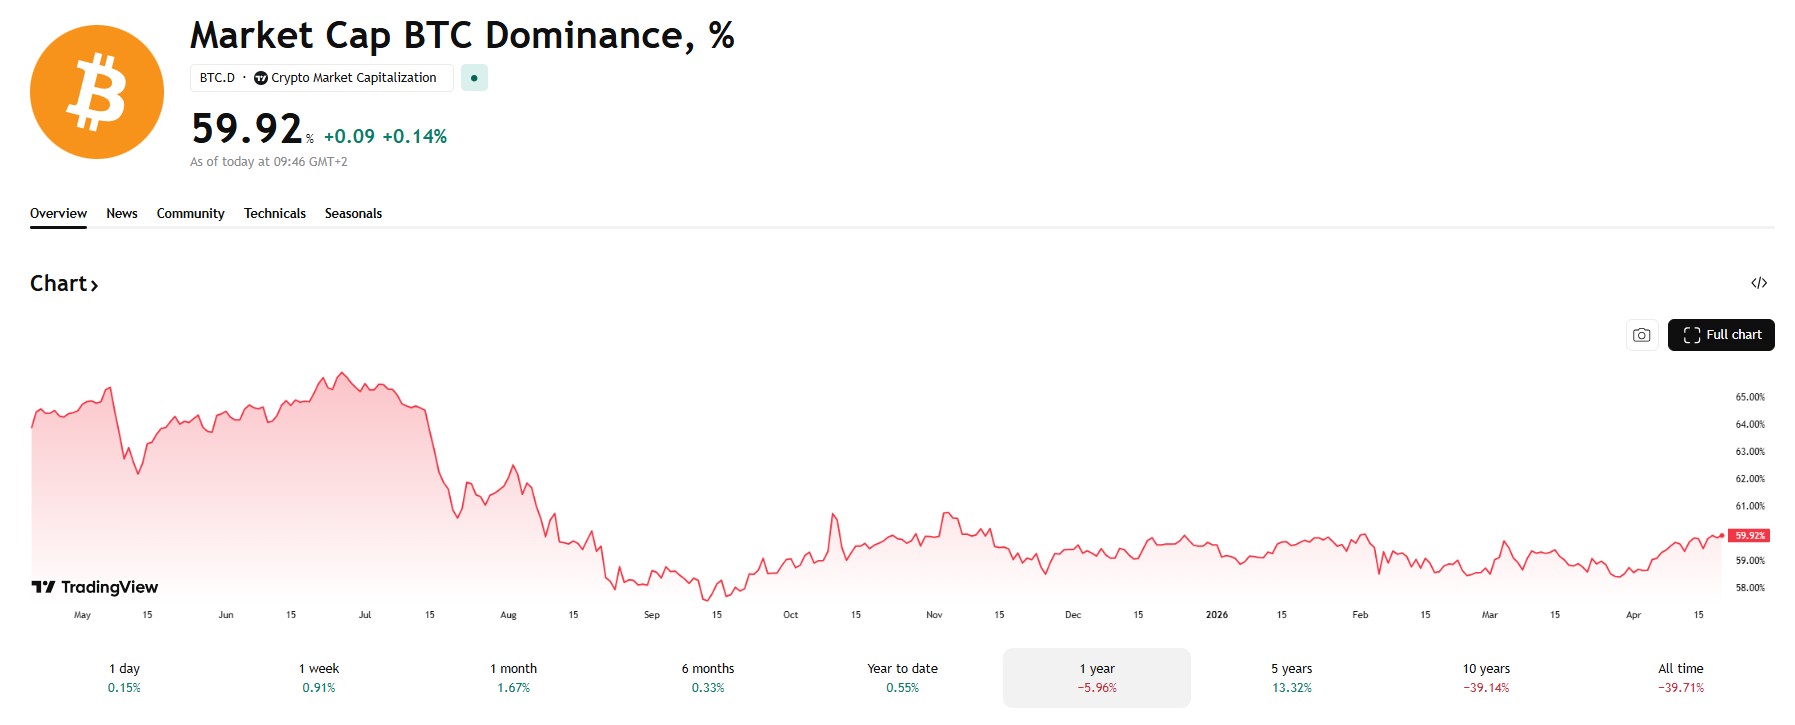Click the Bitcoin logo icon
1795x725 pixels.
pos(97,92)
